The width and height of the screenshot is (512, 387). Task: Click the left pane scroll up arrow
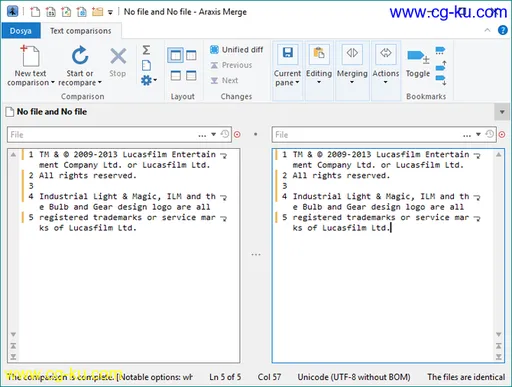(x=13, y=155)
